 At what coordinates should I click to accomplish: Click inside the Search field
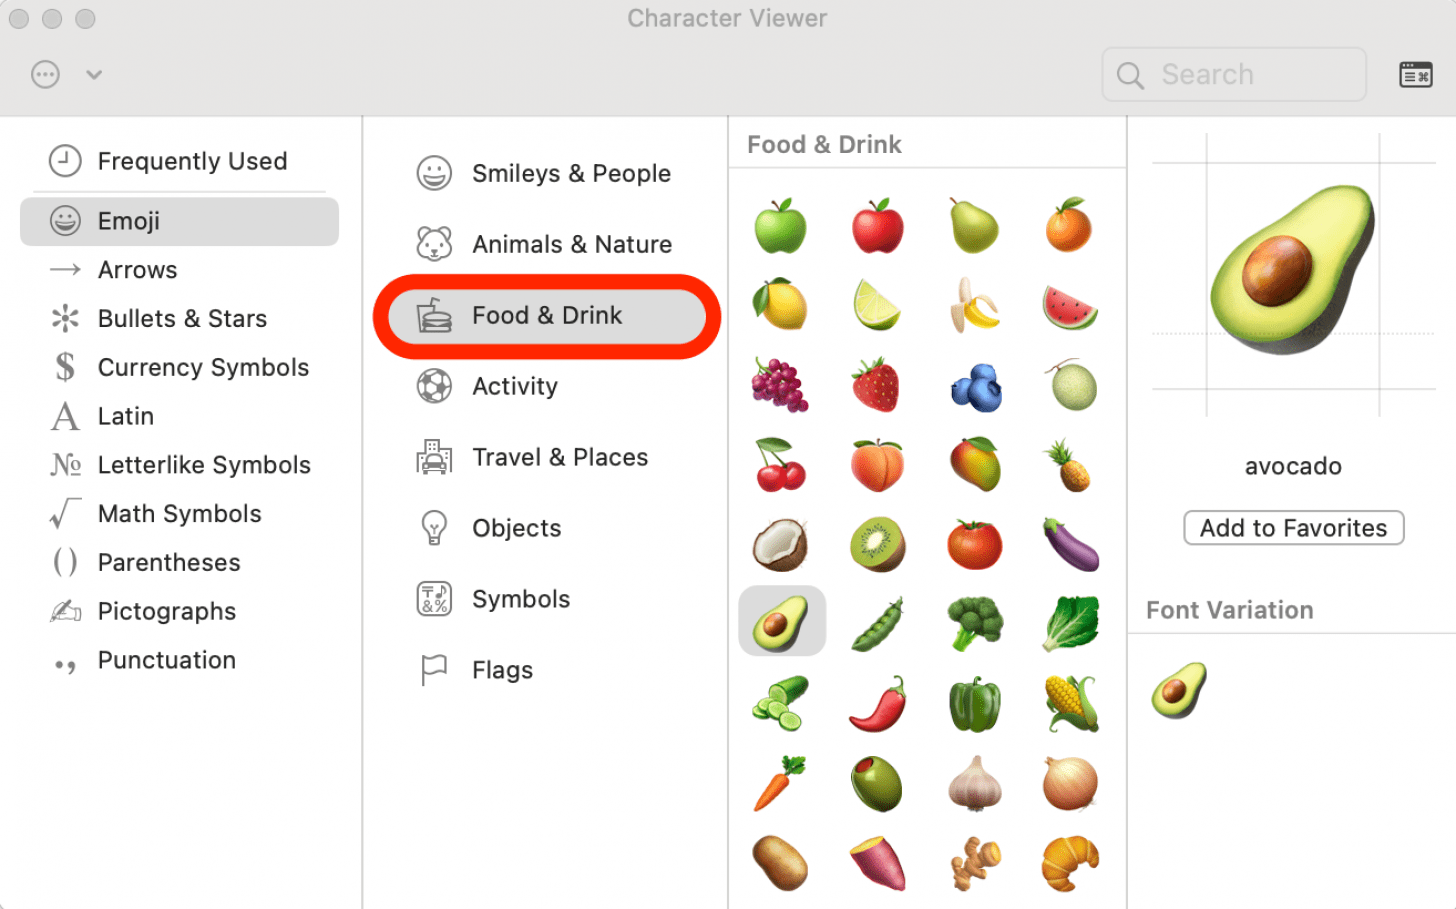[x=1233, y=74]
